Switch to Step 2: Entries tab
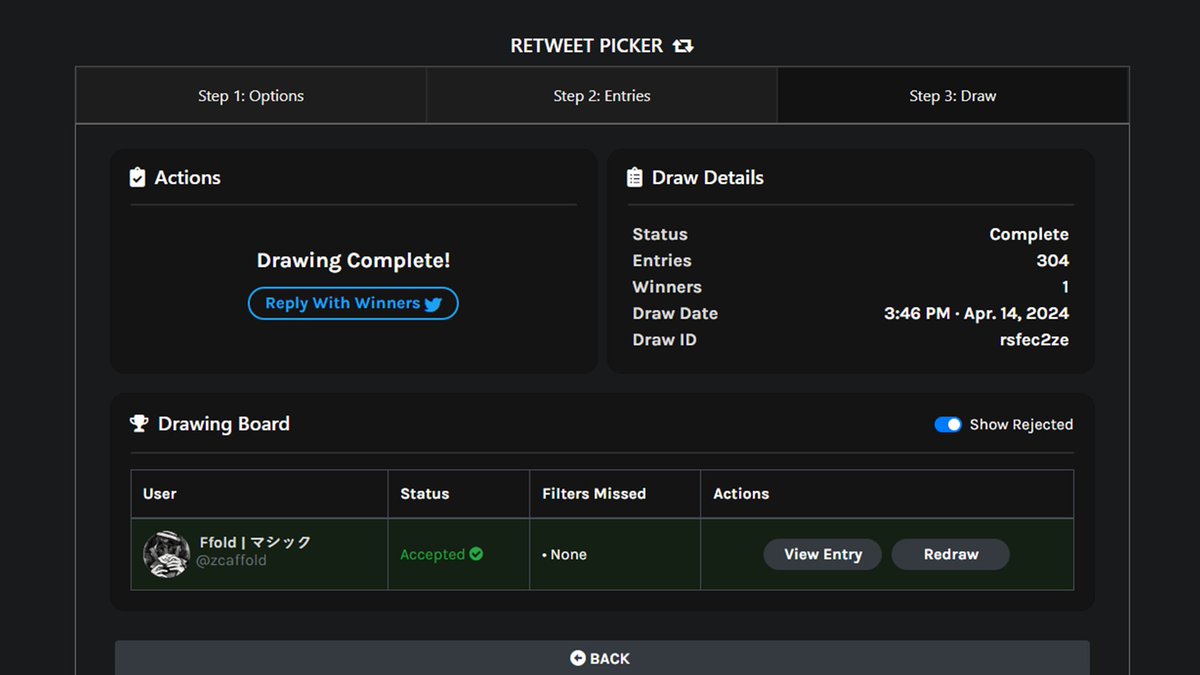 602,96
